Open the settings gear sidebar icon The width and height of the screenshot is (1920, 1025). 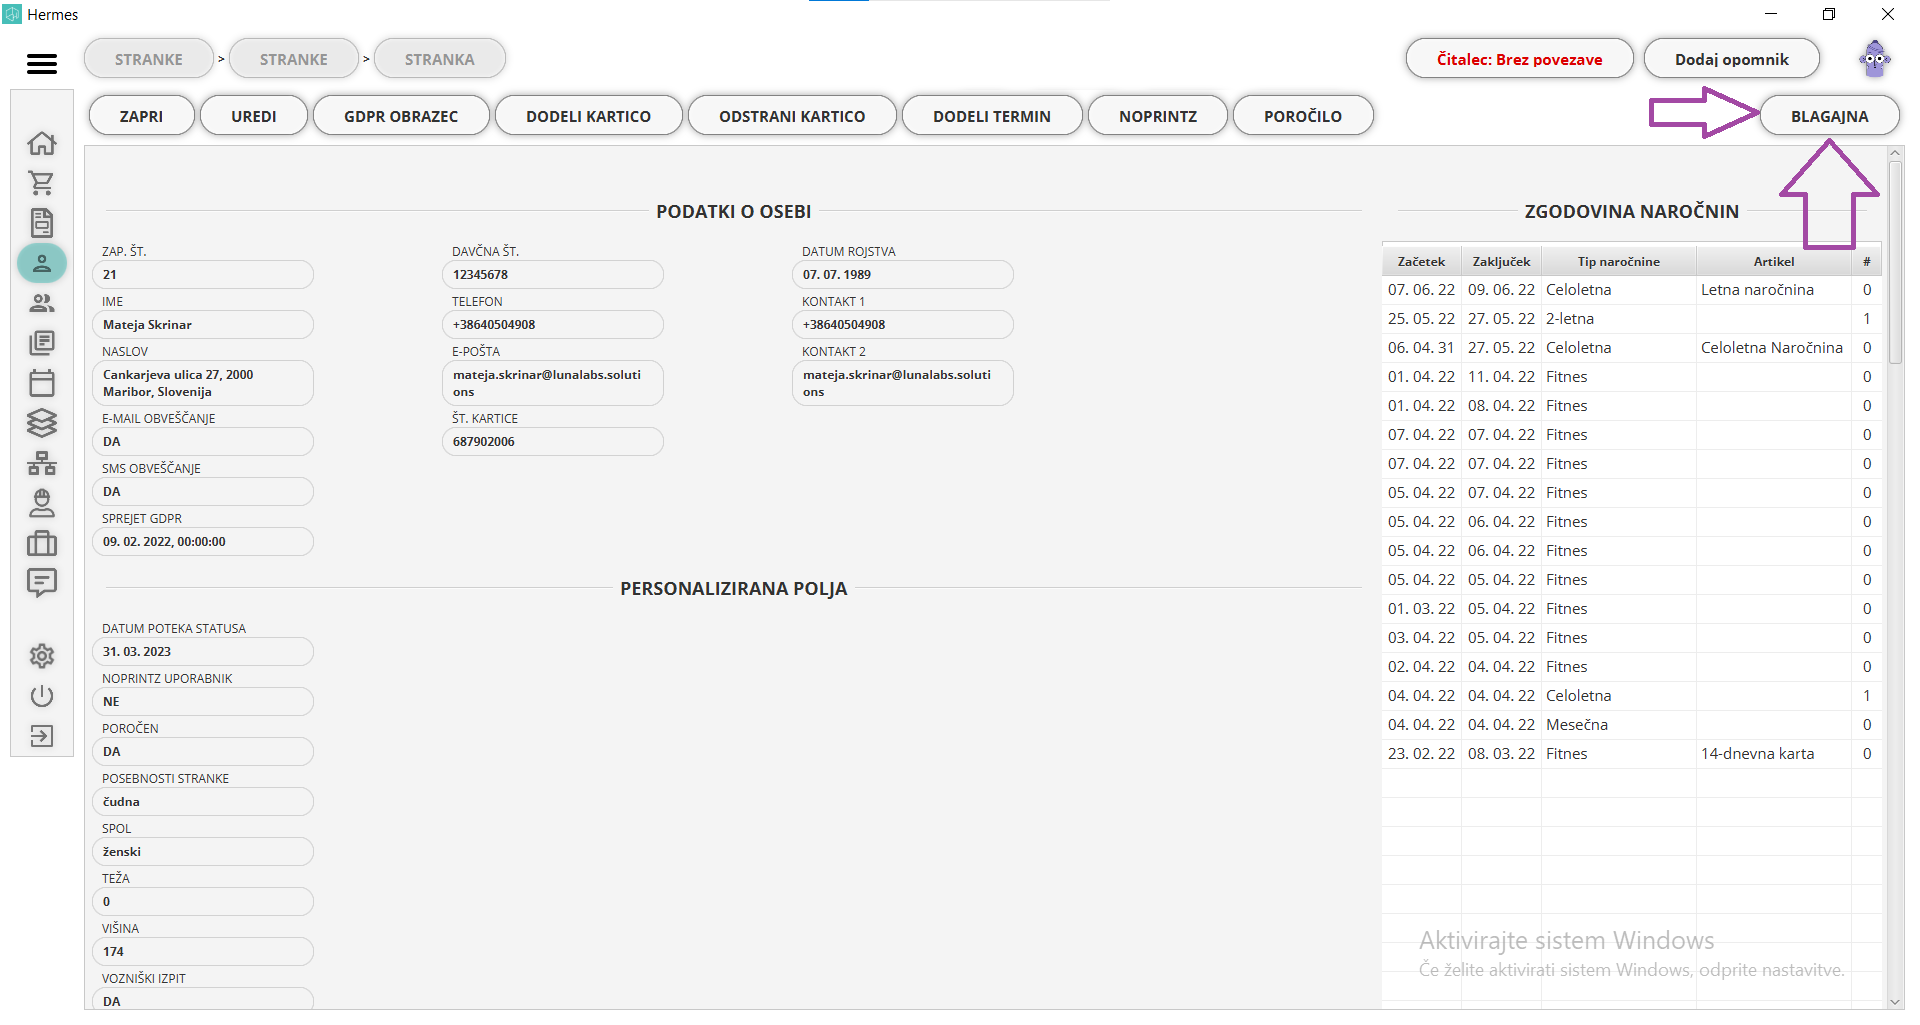[42, 656]
